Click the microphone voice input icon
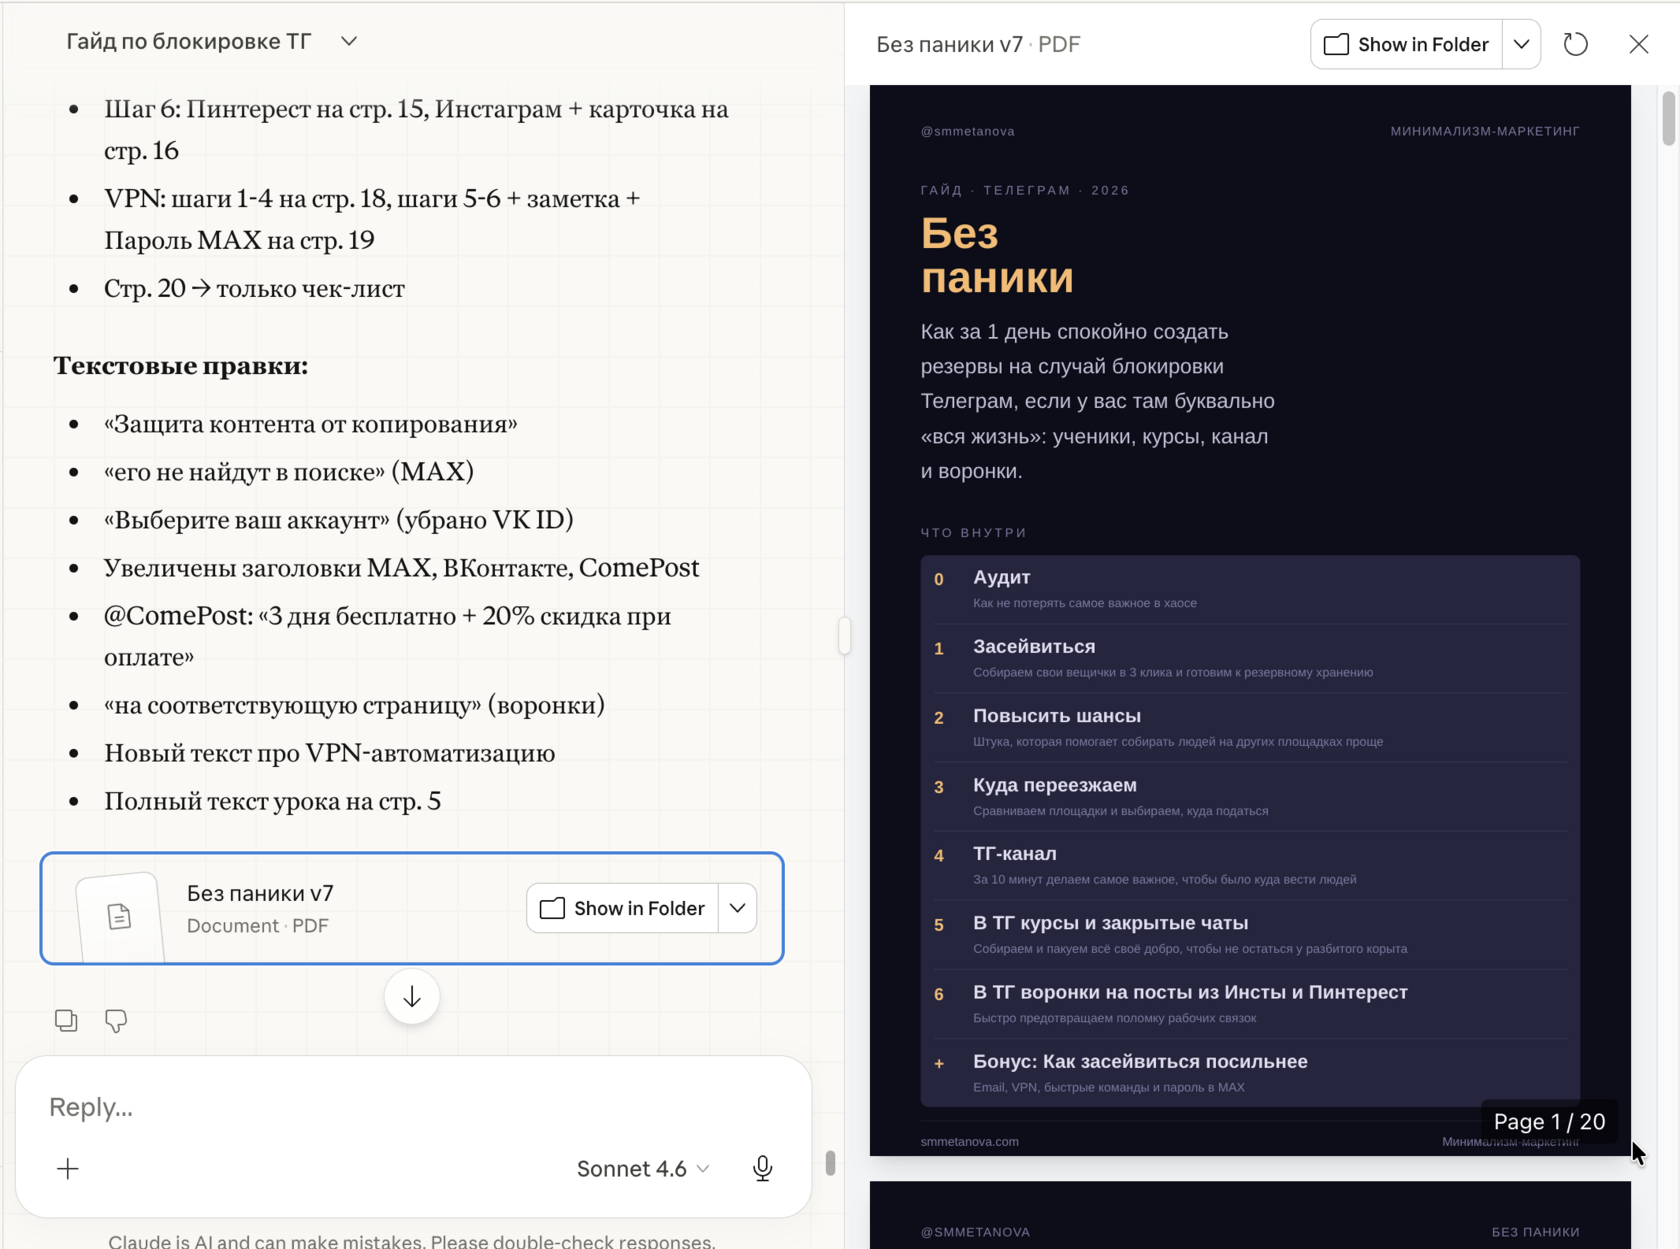This screenshot has height=1249, width=1680. 762,1168
